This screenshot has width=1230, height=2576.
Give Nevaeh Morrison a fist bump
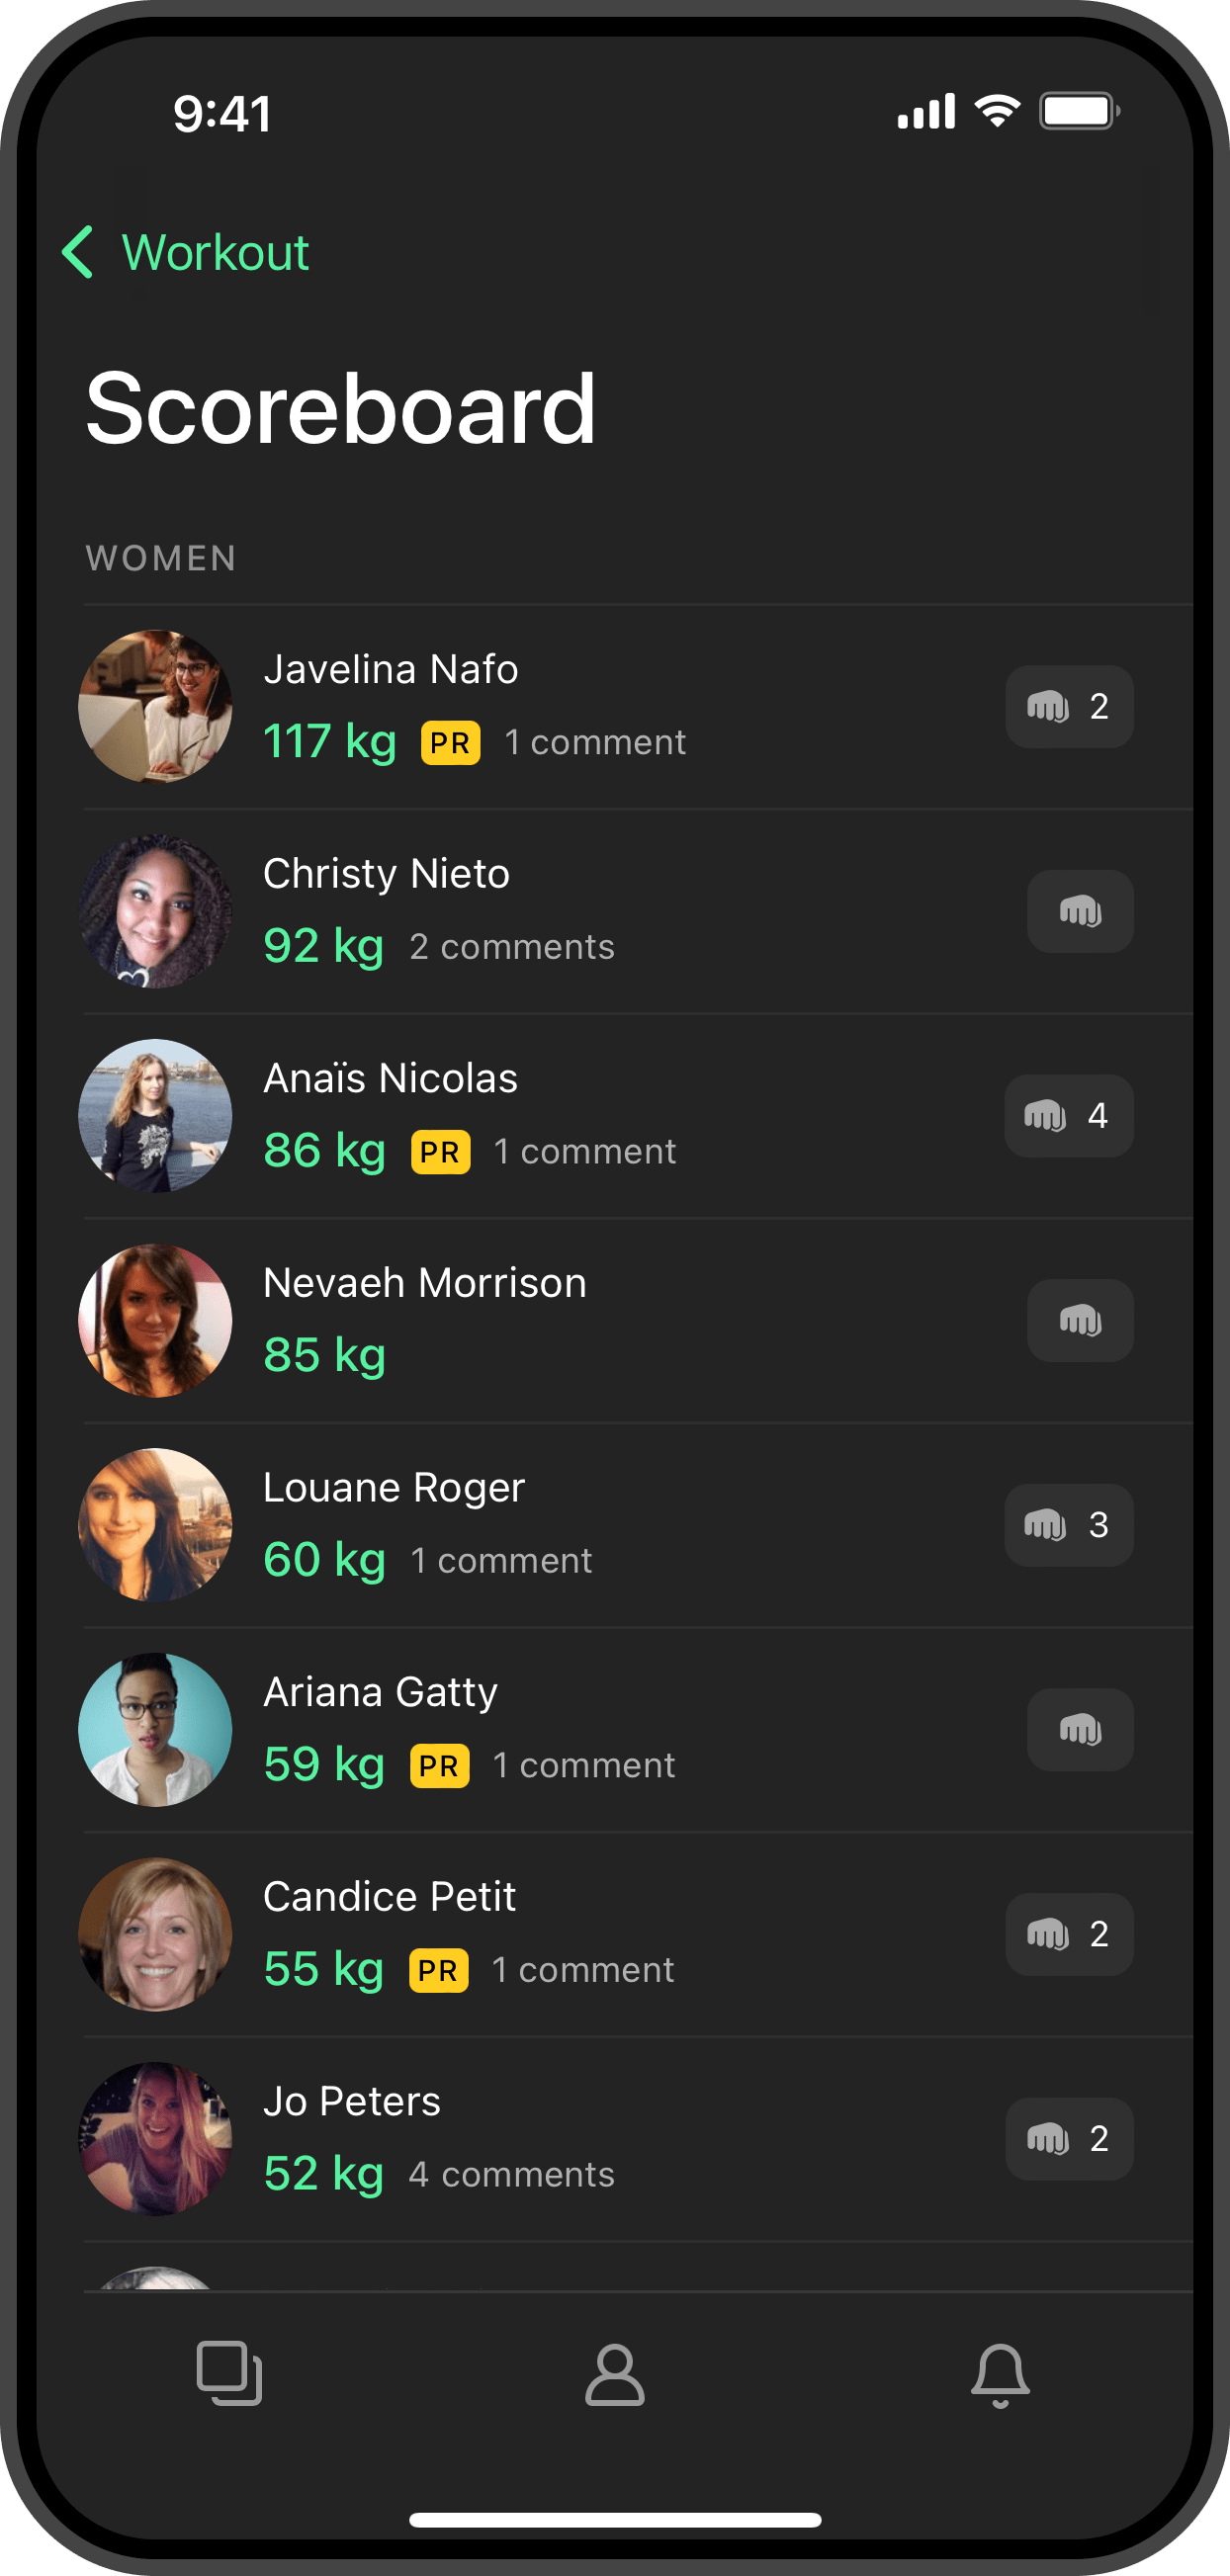1080,1321
